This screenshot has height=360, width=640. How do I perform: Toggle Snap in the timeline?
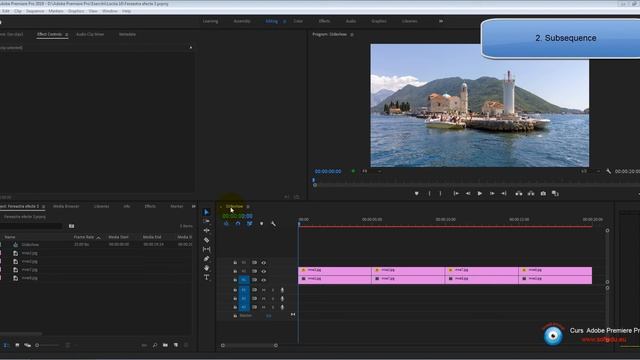[238, 224]
